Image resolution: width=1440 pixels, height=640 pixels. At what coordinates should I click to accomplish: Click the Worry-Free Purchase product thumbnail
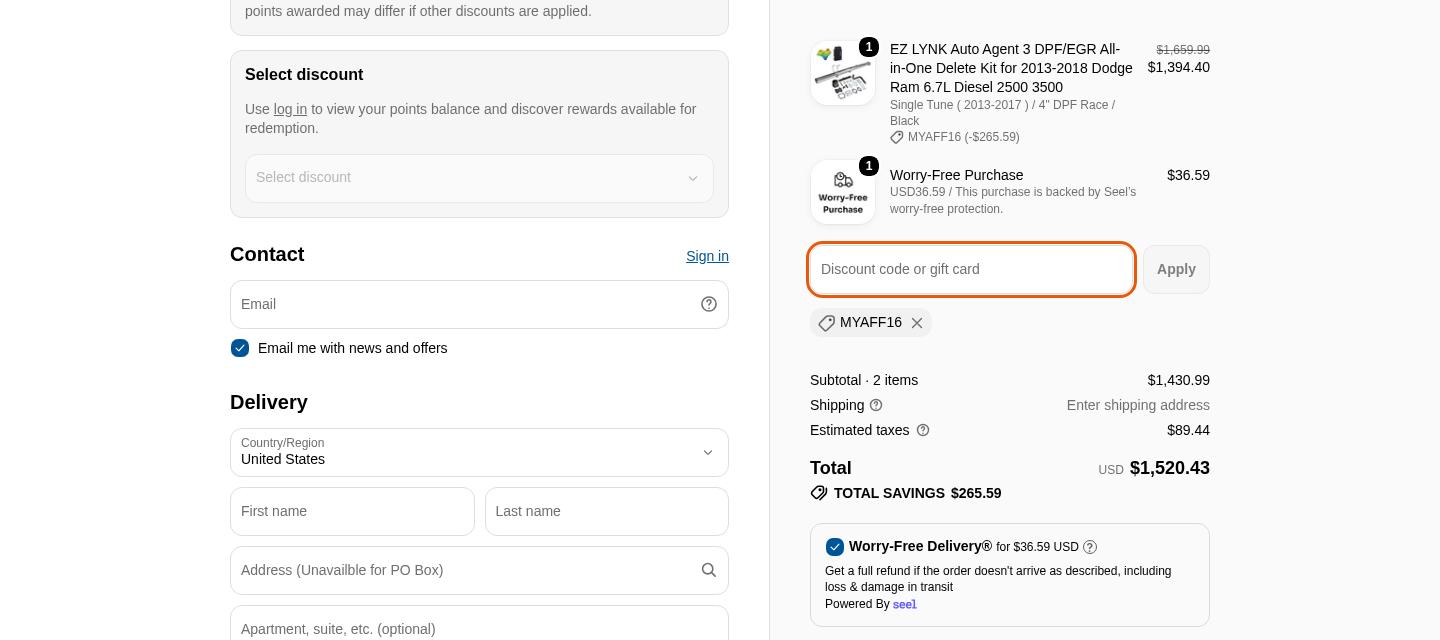(x=843, y=192)
